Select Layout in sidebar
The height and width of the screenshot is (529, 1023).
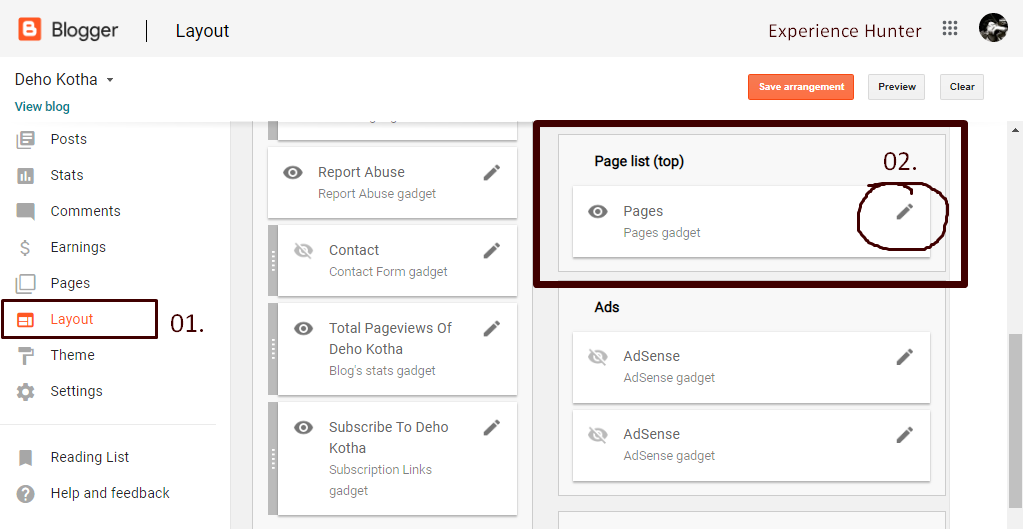tap(72, 320)
